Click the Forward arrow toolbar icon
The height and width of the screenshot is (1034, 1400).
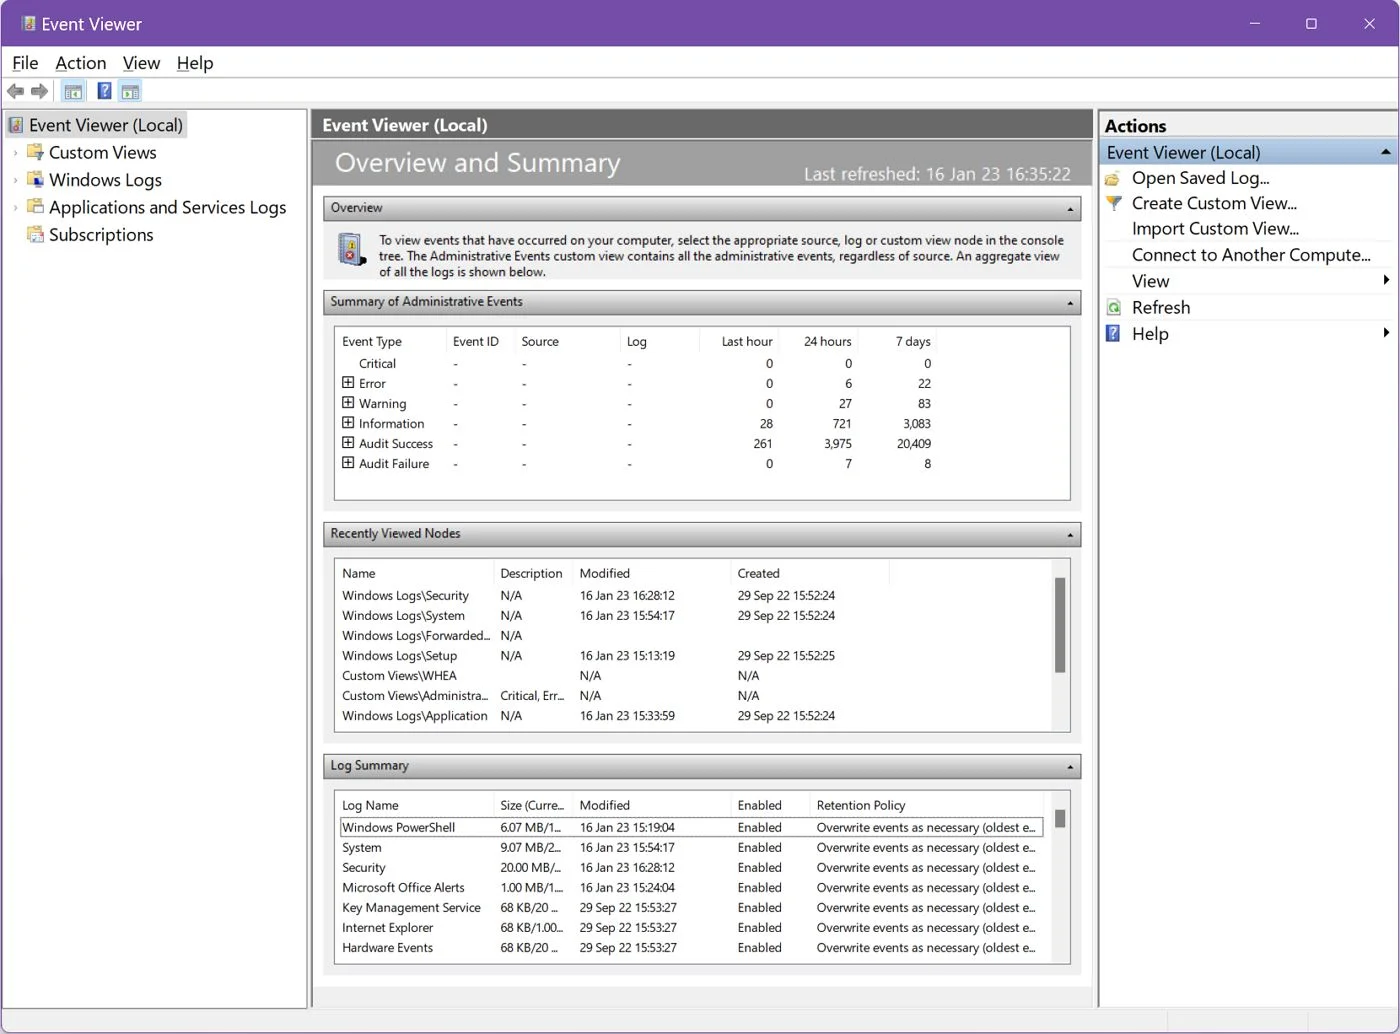click(x=40, y=91)
